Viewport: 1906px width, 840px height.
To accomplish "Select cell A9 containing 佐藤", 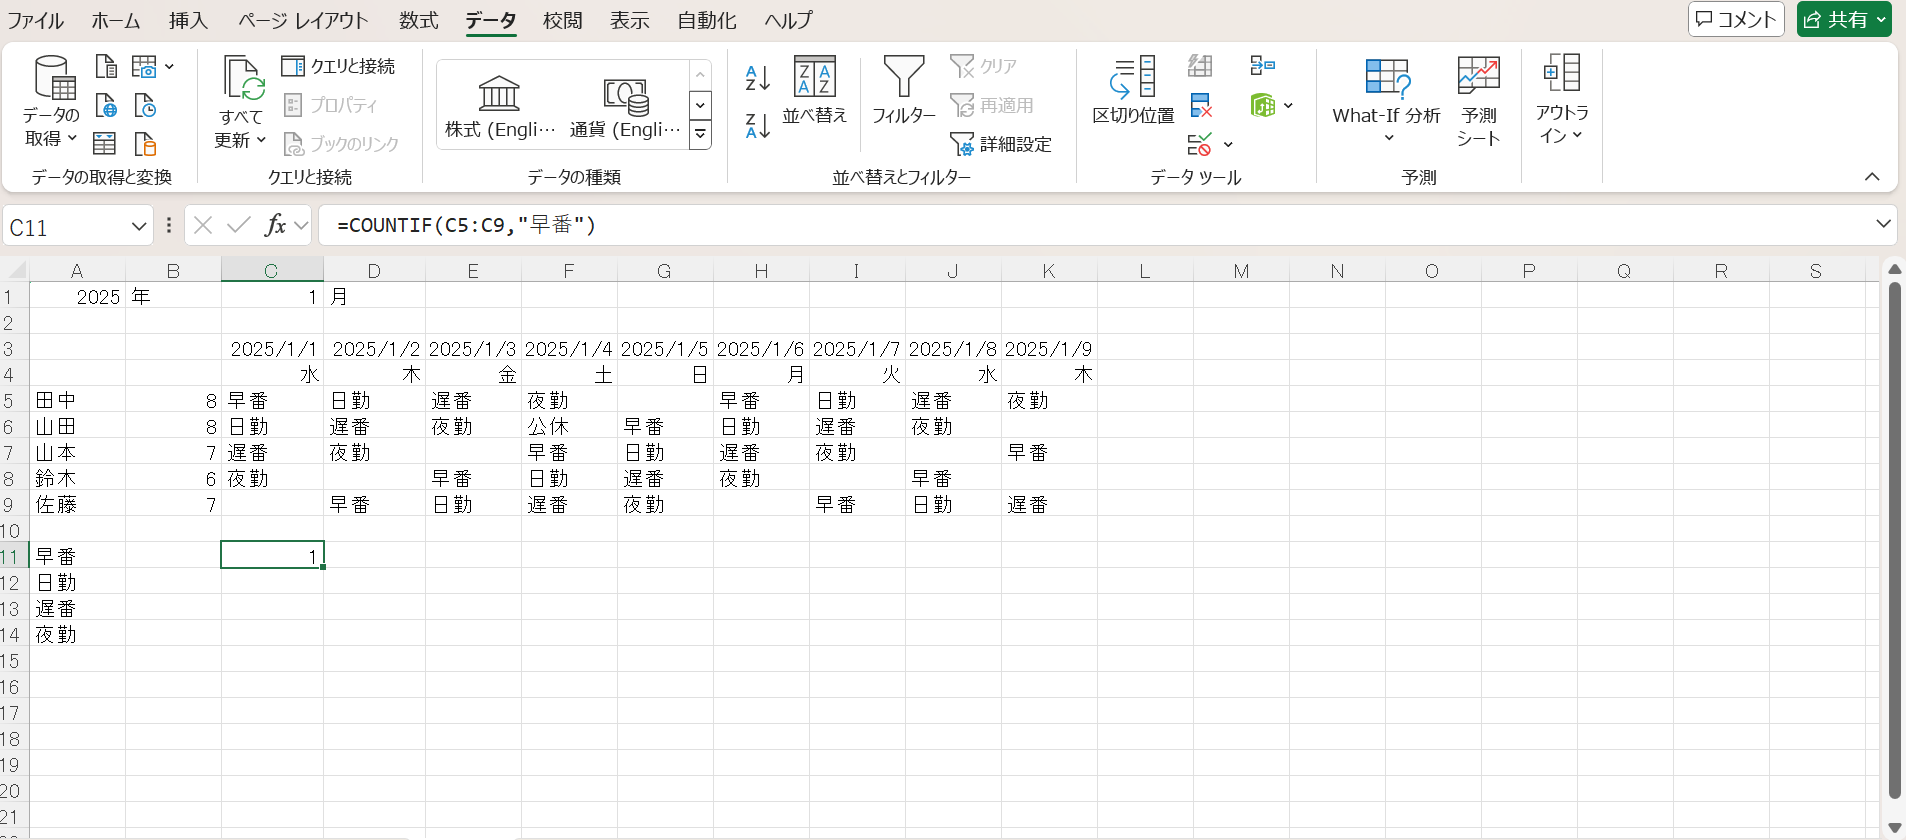I will click(77, 504).
